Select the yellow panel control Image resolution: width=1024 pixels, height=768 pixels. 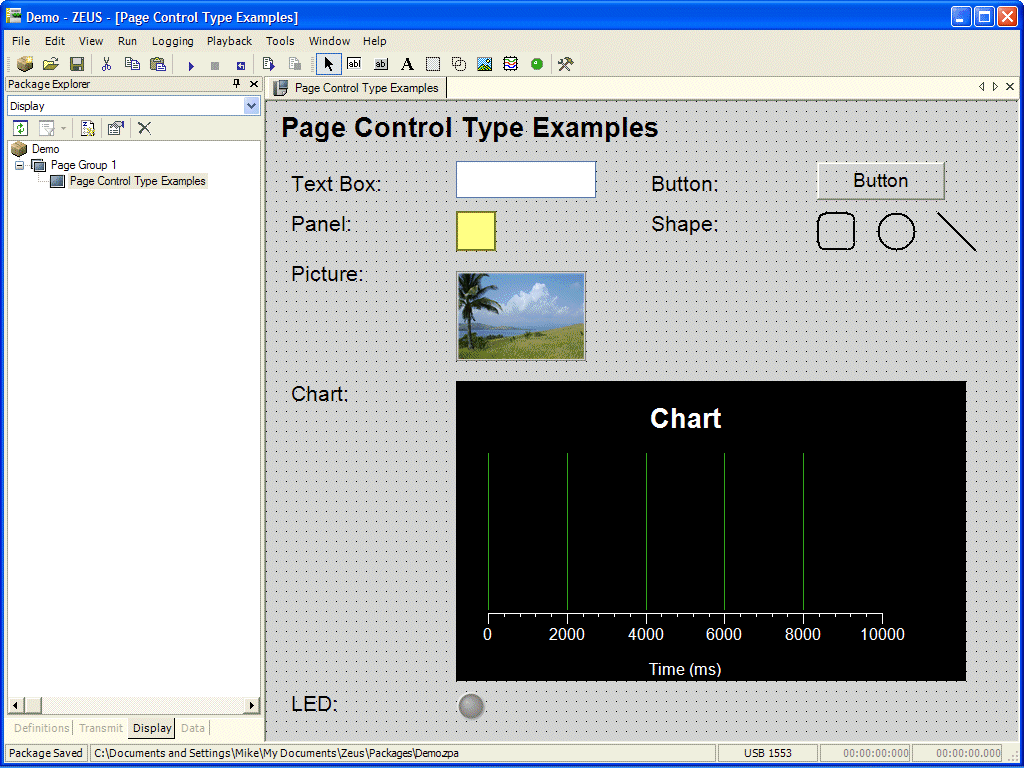[x=476, y=231]
